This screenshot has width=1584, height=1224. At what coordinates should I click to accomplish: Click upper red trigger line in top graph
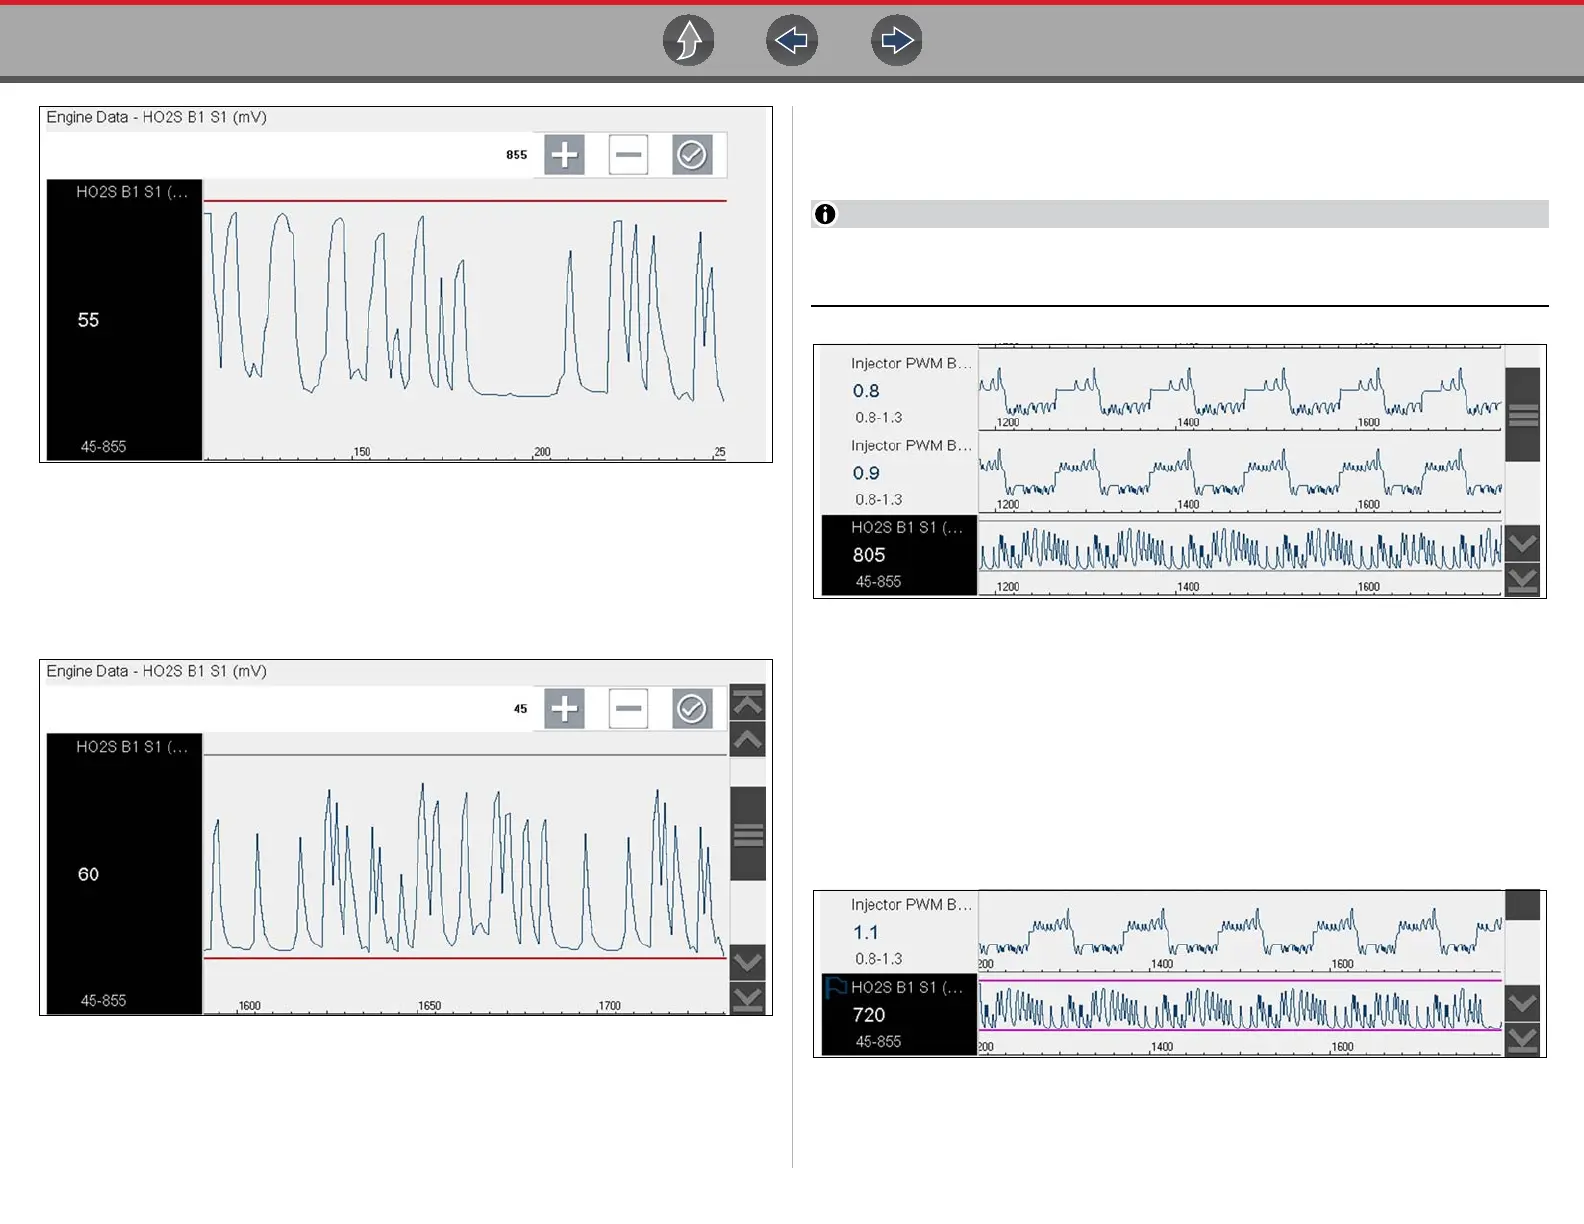465,201
